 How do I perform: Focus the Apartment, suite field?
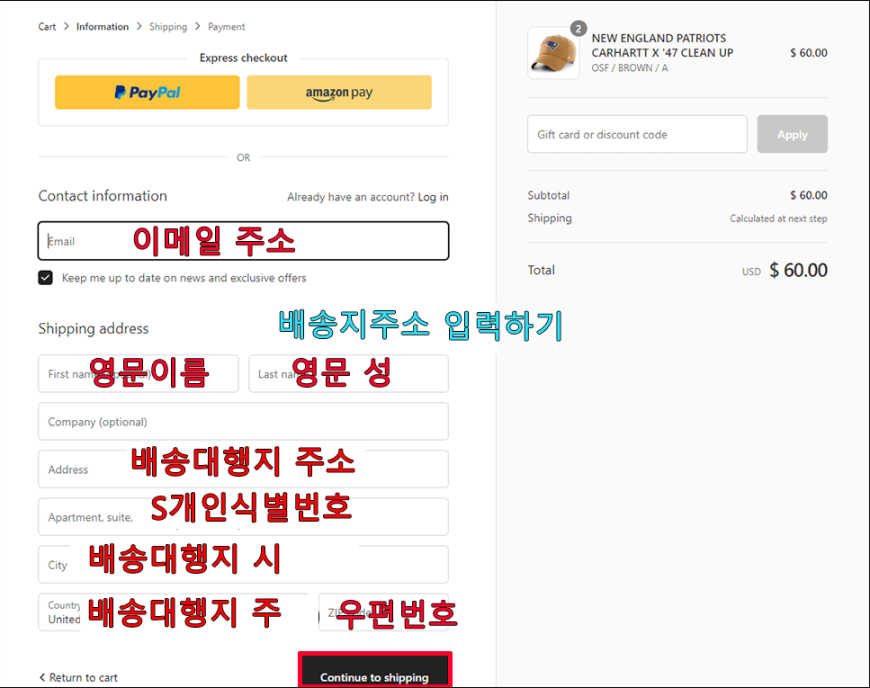click(x=243, y=517)
